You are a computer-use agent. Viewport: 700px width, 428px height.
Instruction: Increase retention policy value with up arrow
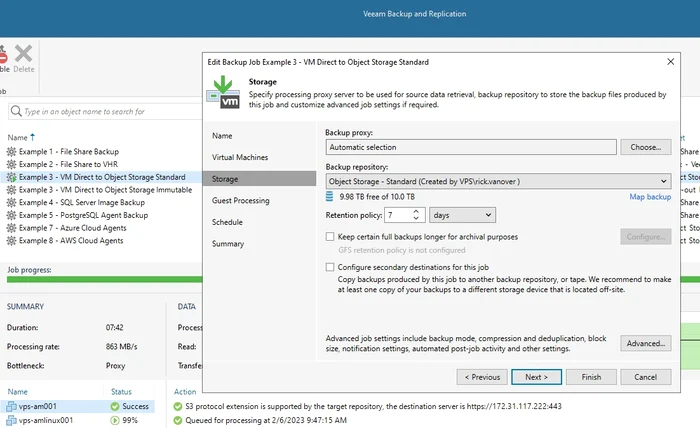pyautogui.click(x=416, y=212)
